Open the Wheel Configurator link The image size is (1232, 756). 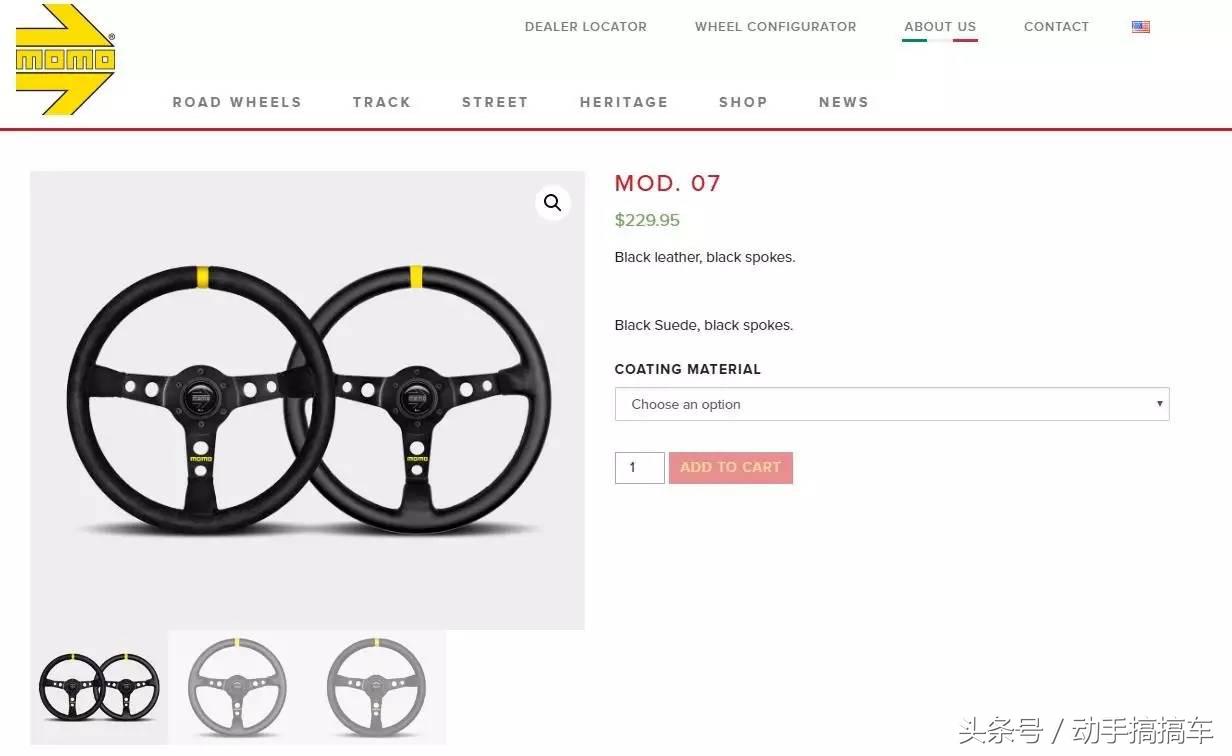(x=776, y=27)
